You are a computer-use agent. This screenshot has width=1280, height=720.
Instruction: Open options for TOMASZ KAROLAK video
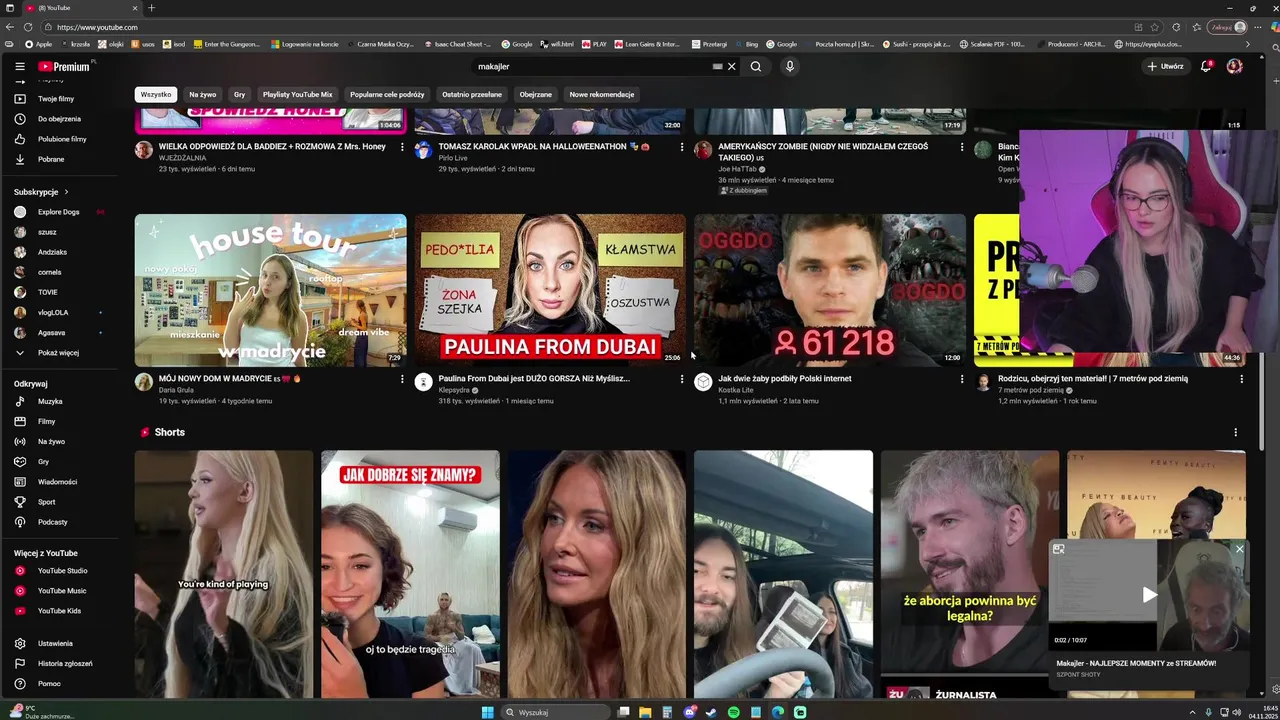pos(682,147)
